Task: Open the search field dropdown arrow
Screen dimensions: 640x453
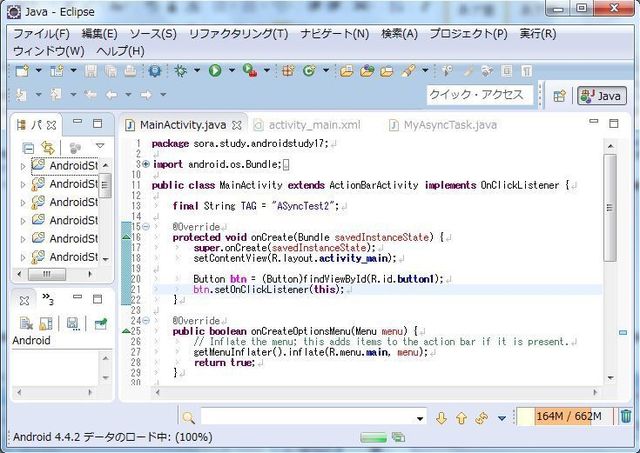Action: [x=420, y=419]
